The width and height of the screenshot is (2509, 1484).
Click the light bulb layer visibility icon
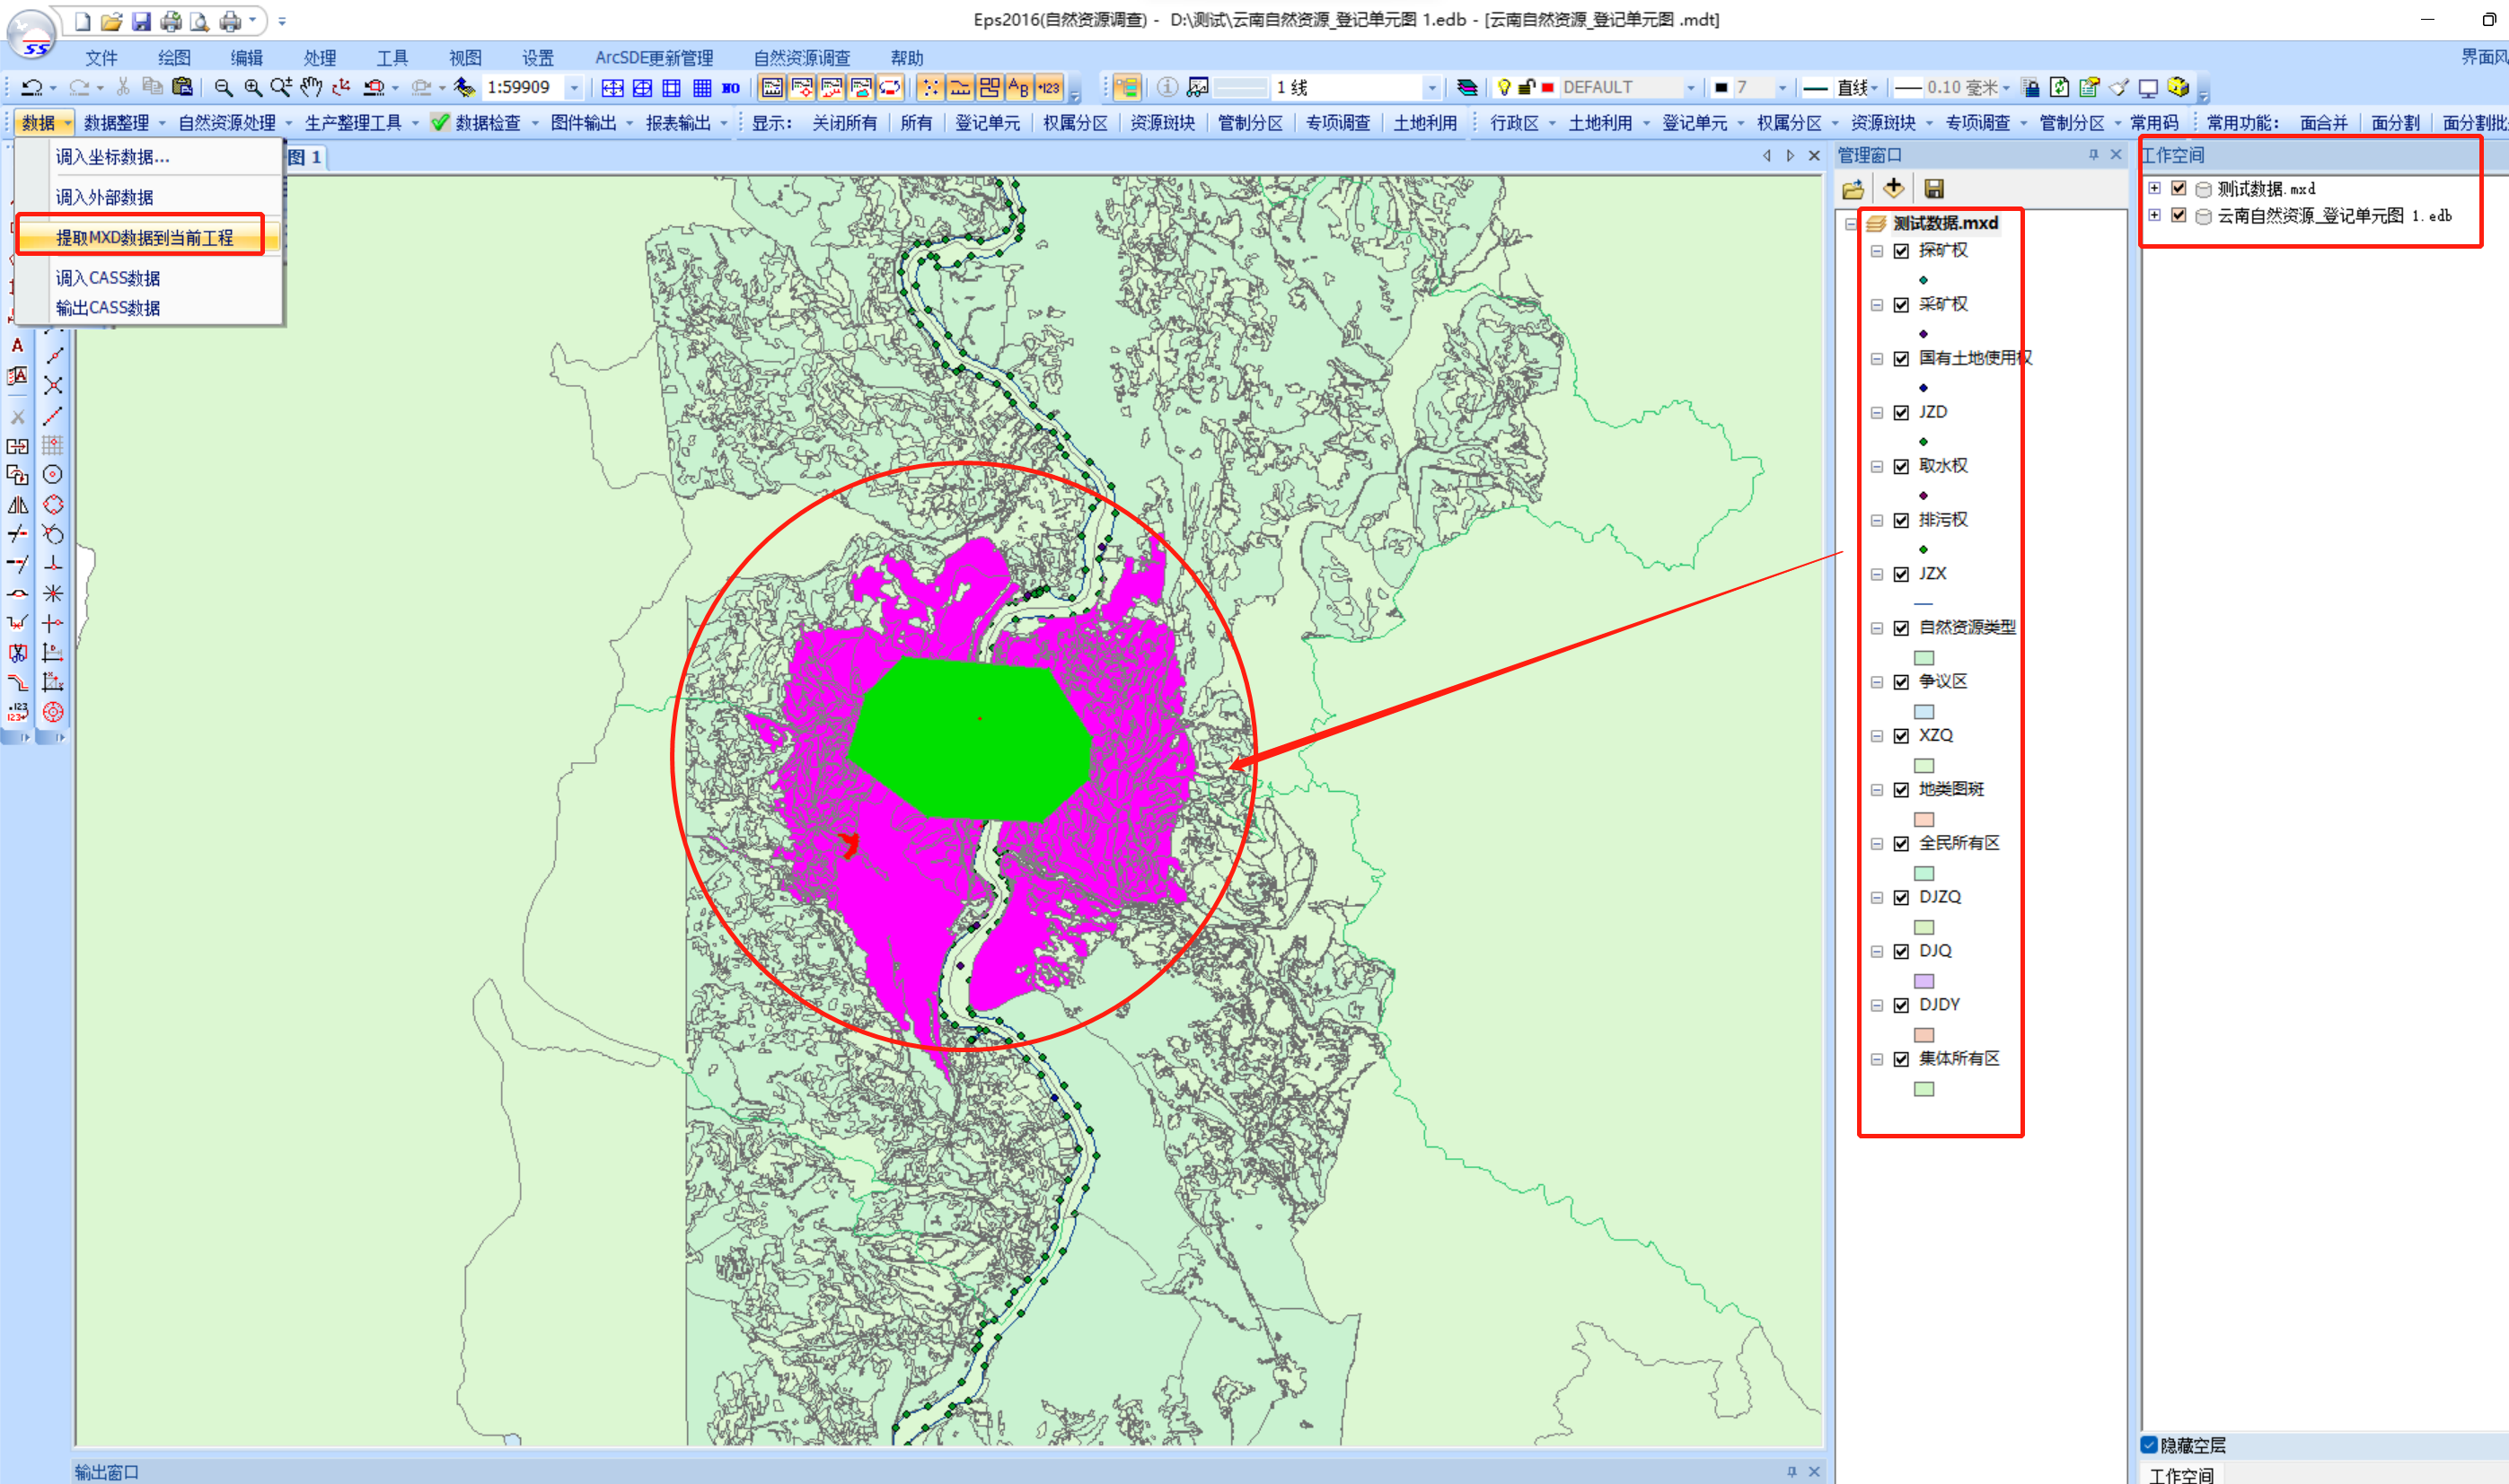click(x=1504, y=88)
